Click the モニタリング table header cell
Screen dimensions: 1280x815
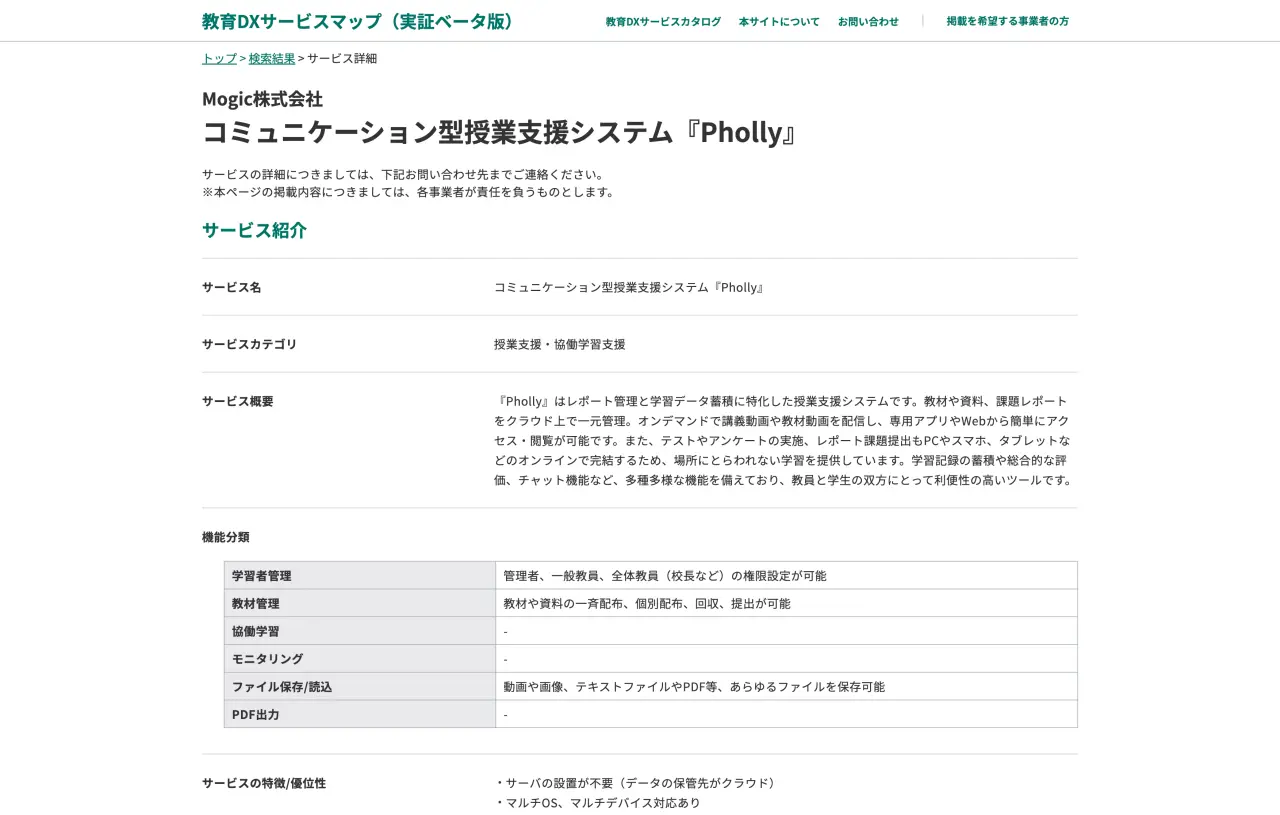(x=360, y=659)
